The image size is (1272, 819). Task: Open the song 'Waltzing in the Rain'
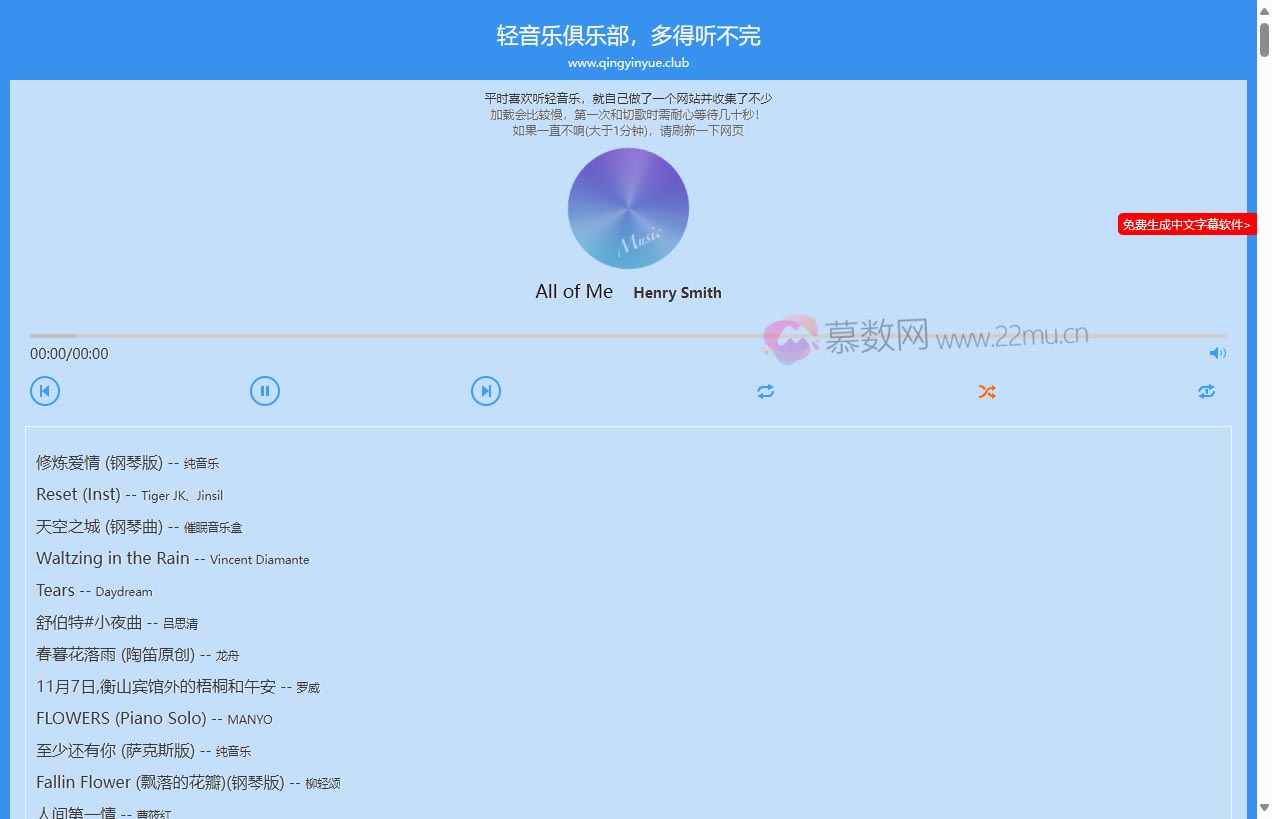click(111, 558)
